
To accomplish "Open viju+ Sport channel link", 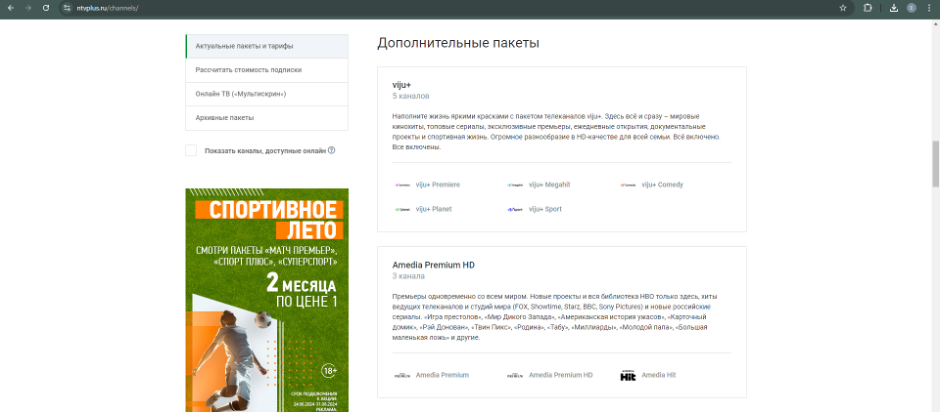I will (x=545, y=209).
